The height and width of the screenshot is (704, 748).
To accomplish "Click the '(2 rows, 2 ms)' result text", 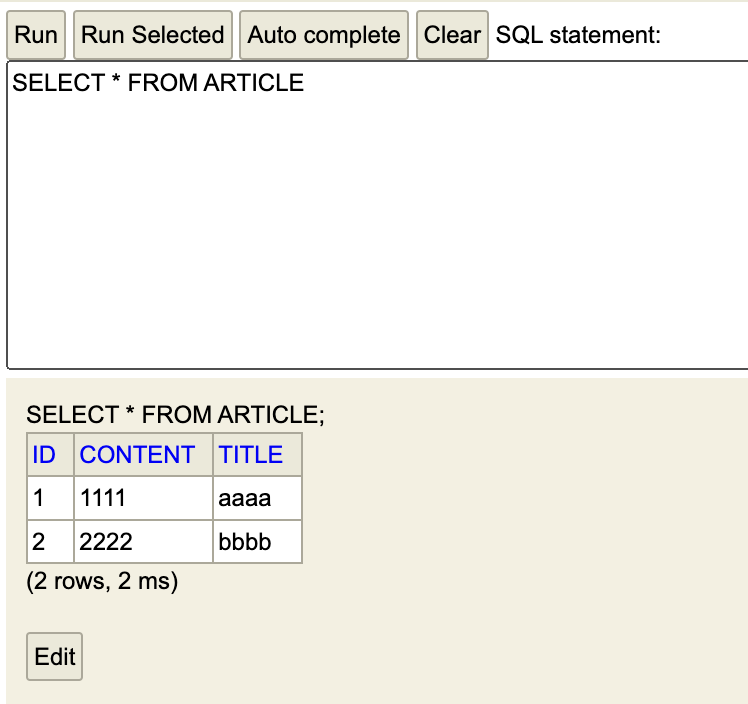I will pyautogui.click(x=102, y=581).
